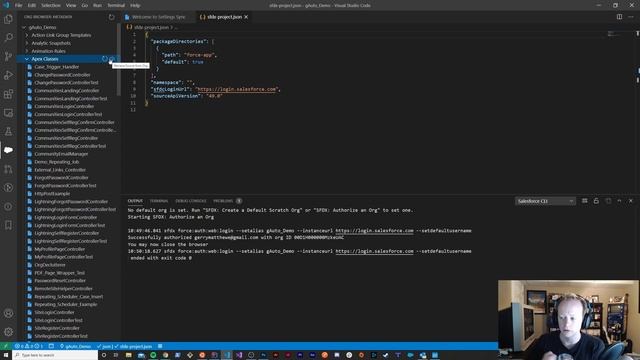Screen dimensions: 640x360
Task: Click the Cortana circle on the taskbar
Action: click(104, 355)
